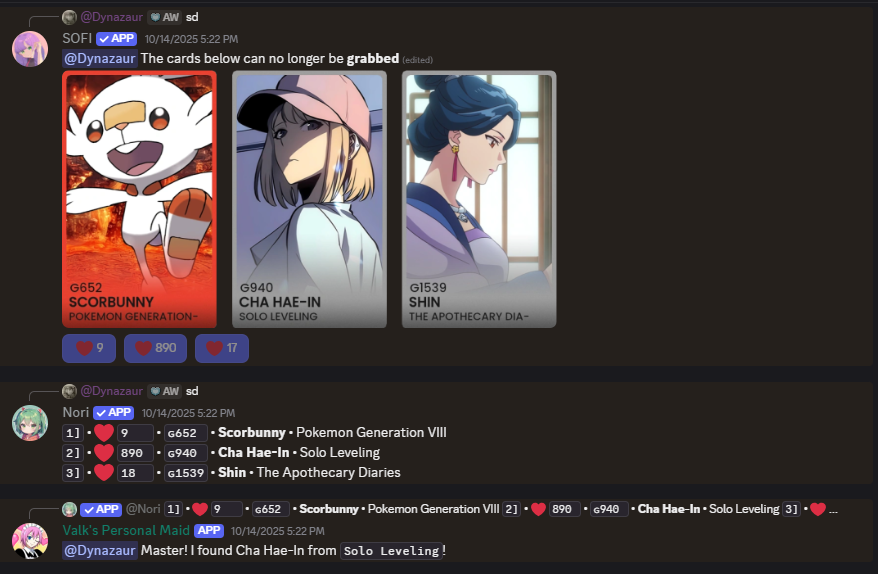The width and height of the screenshot is (878, 574).
Task: Open the Shin card image
Action: click(x=479, y=199)
